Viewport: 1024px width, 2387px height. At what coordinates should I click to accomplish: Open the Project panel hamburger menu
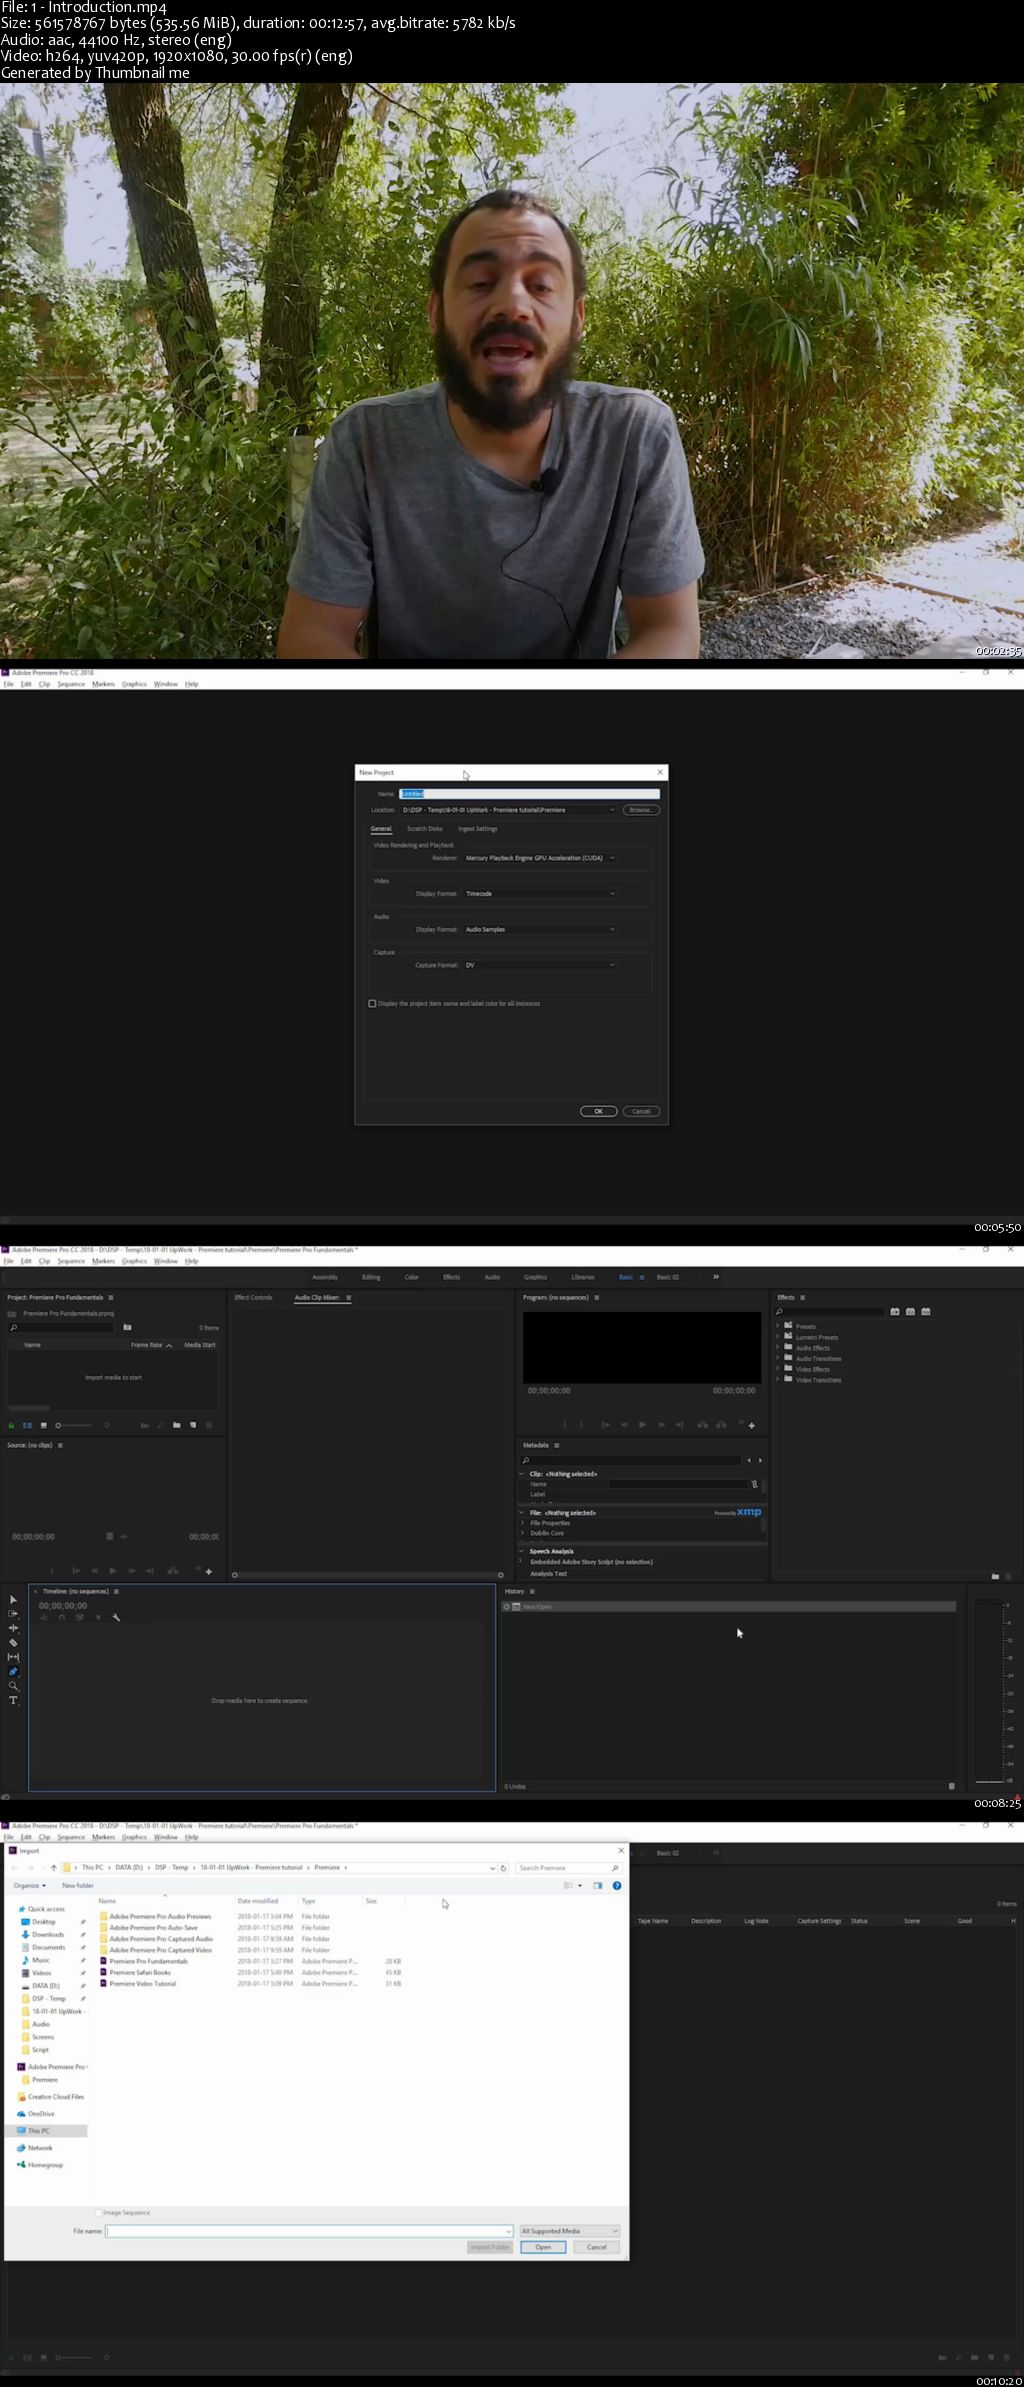coord(111,1297)
